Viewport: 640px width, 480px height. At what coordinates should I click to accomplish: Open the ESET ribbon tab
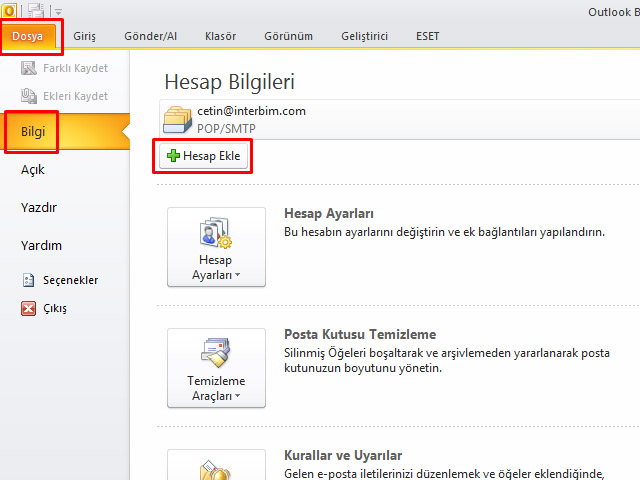[x=427, y=37]
